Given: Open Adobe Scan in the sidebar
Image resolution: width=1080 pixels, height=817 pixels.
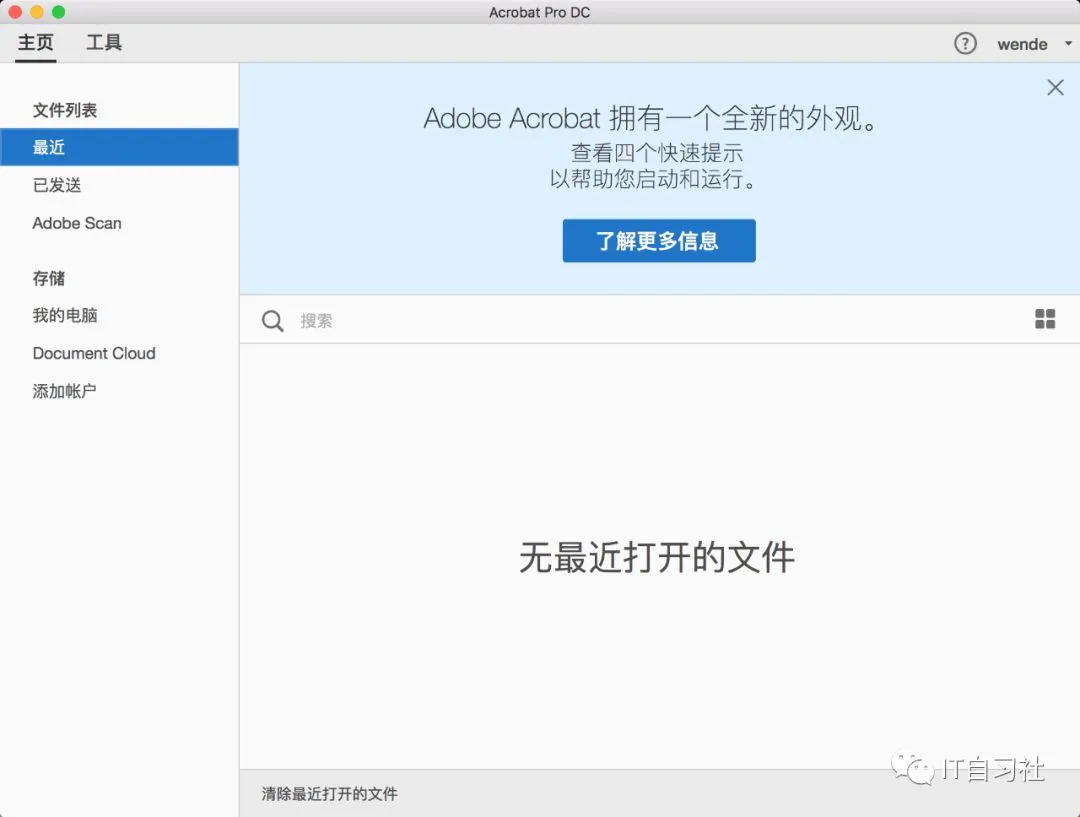Looking at the screenshot, I should click(x=77, y=223).
